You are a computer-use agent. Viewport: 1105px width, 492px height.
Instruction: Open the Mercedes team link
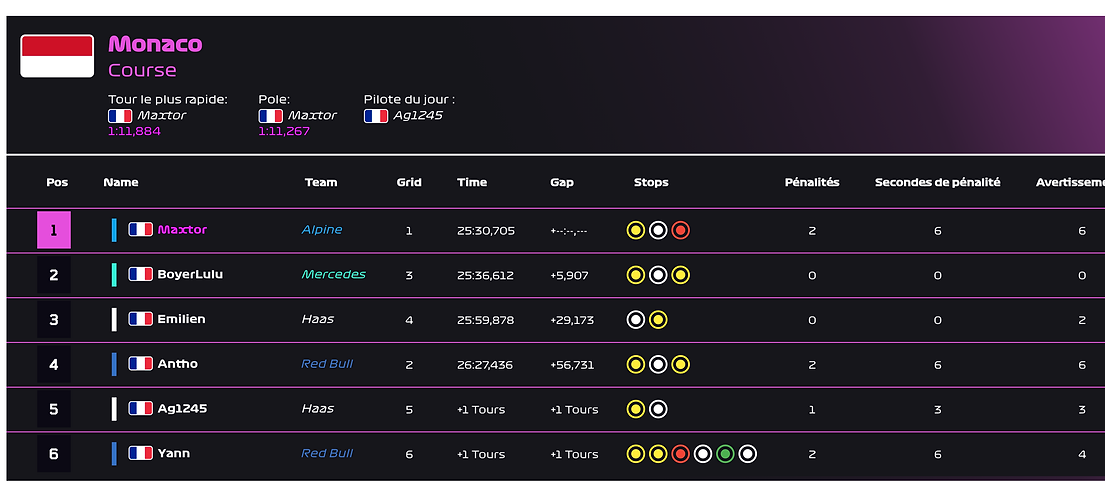pyautogui.click(x=333, y=274)
